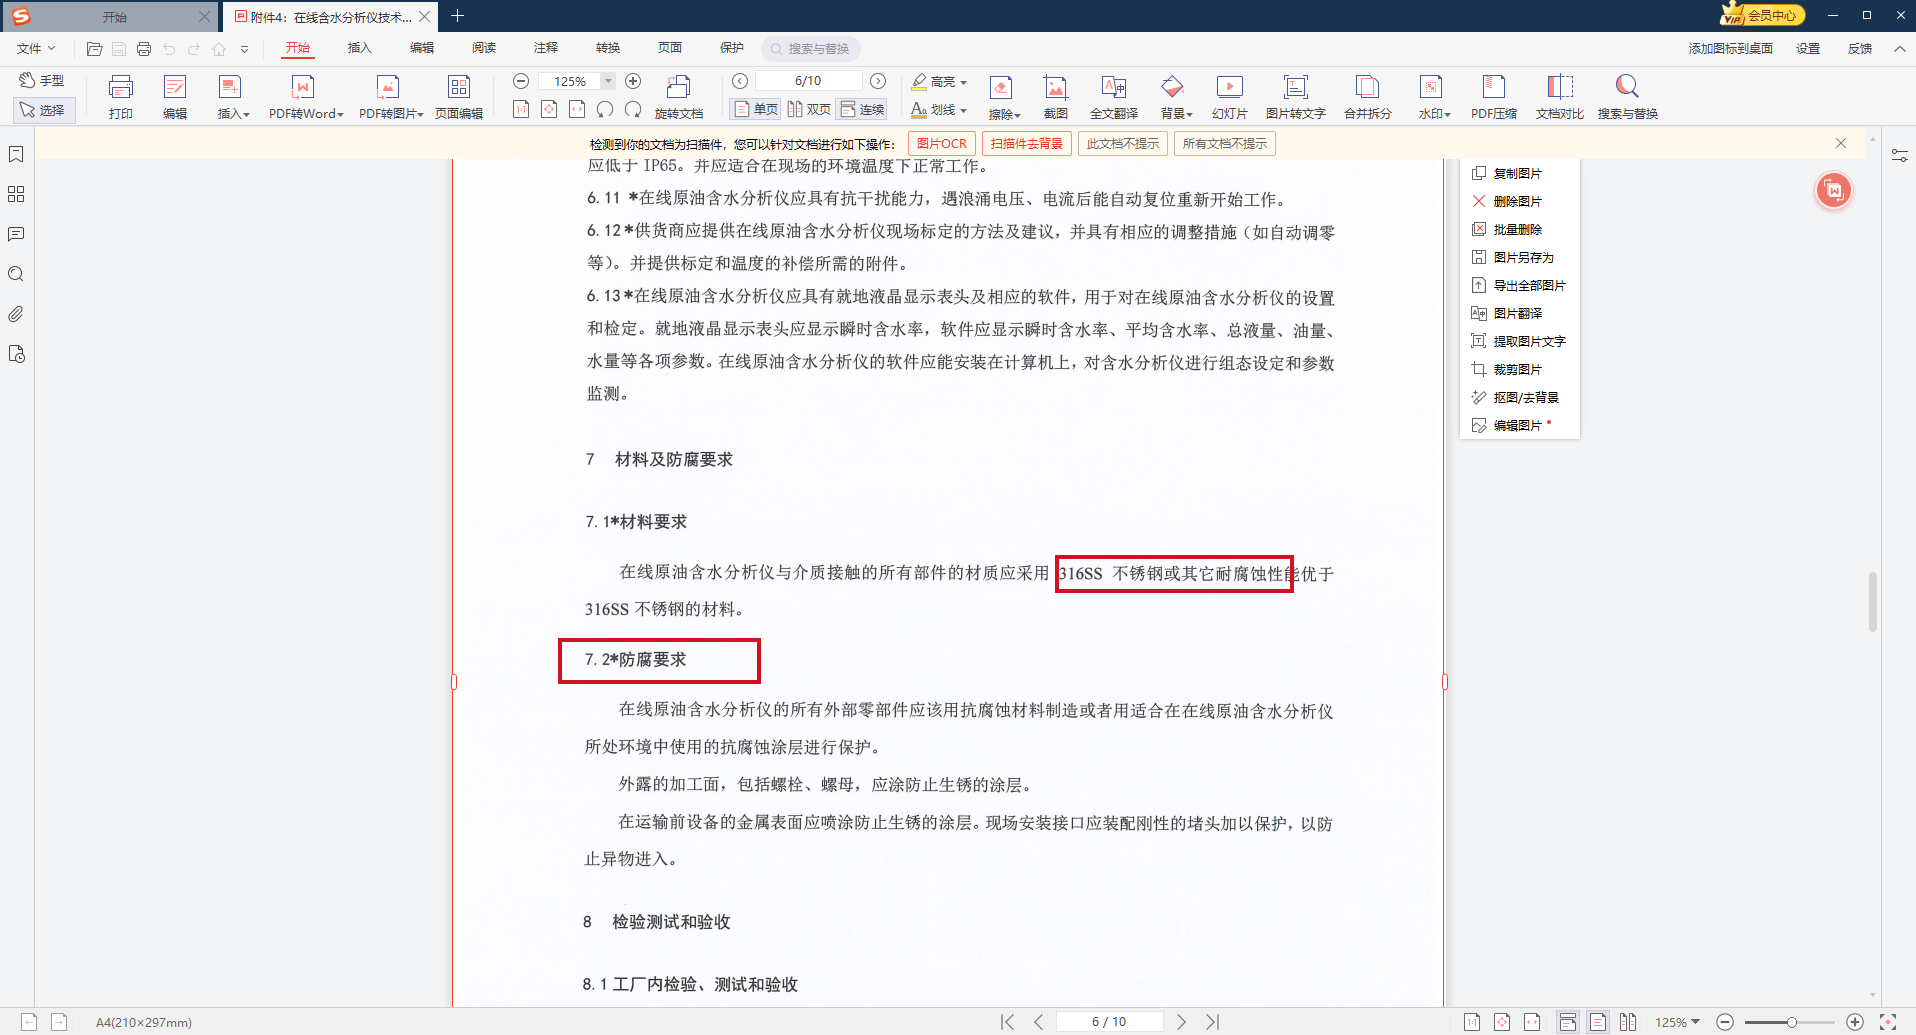Click the 扫描件去背景 button

1027,144
